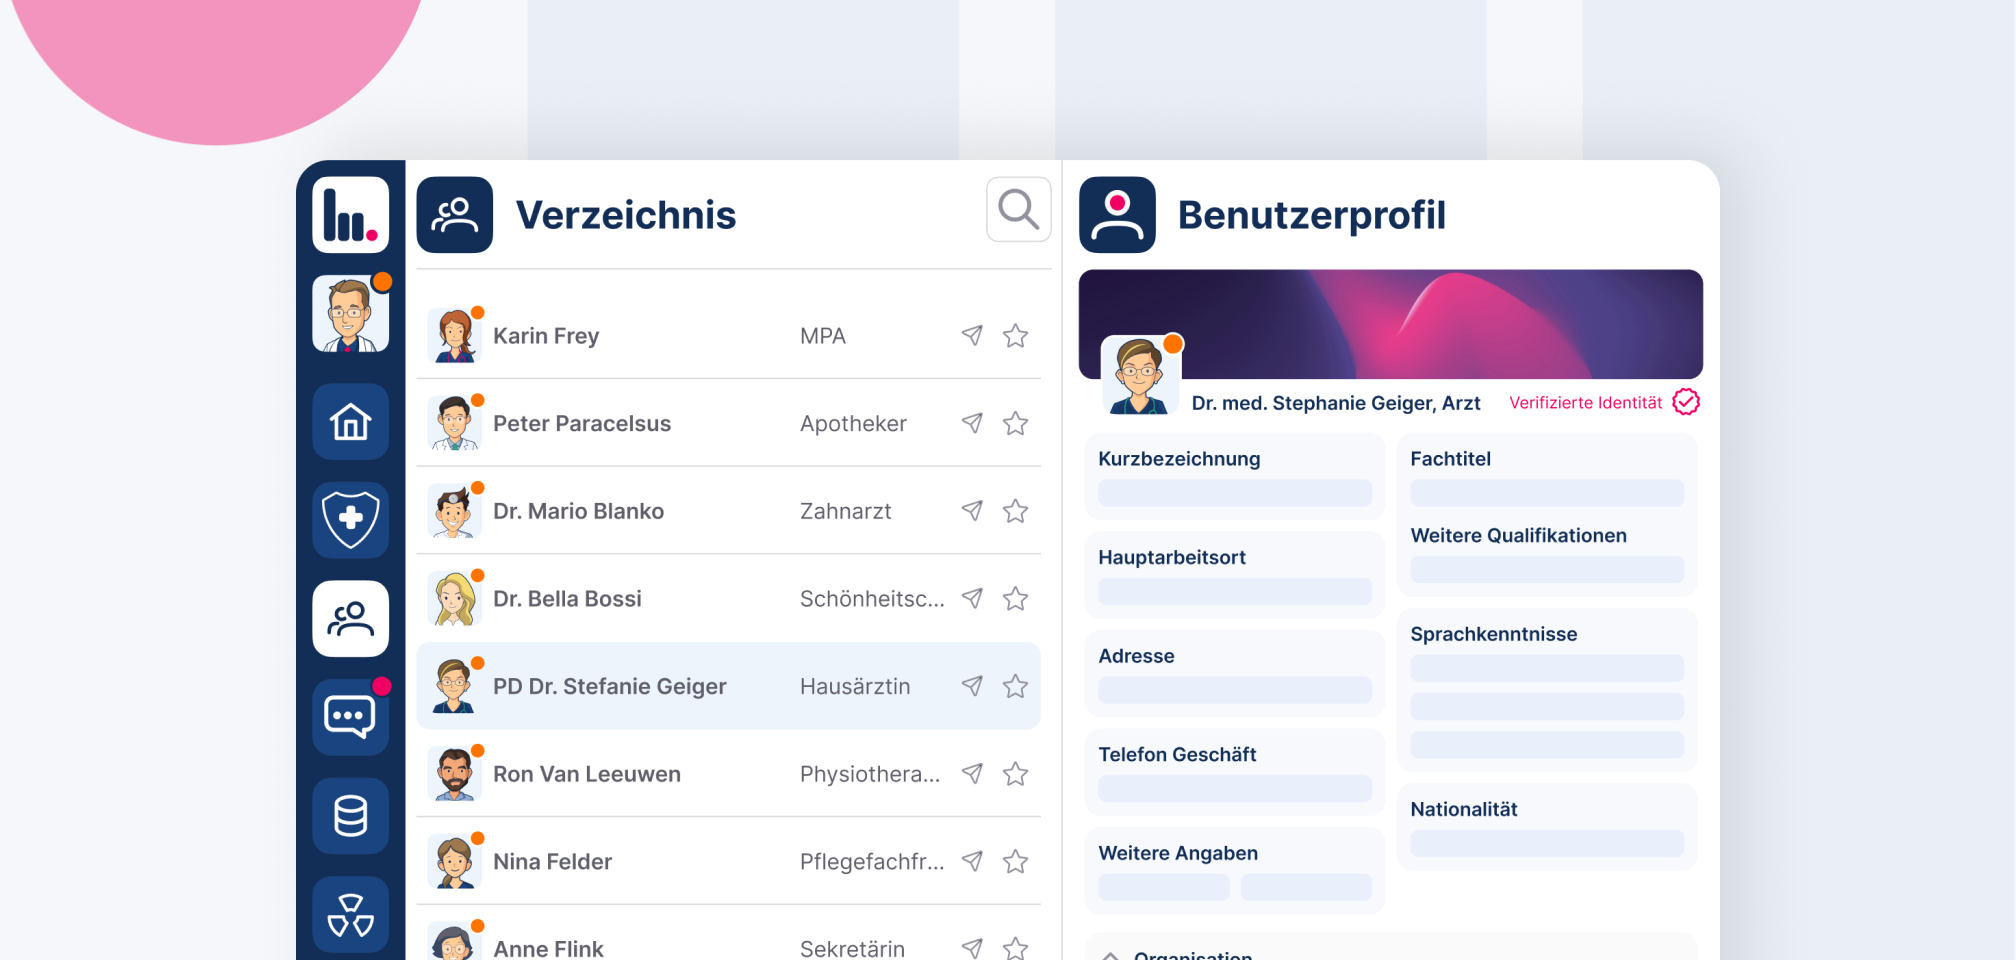The height and width of the screenshot is (960, 2016).
Task: Open the database icon in sidebar
Action: coord(350,816)
